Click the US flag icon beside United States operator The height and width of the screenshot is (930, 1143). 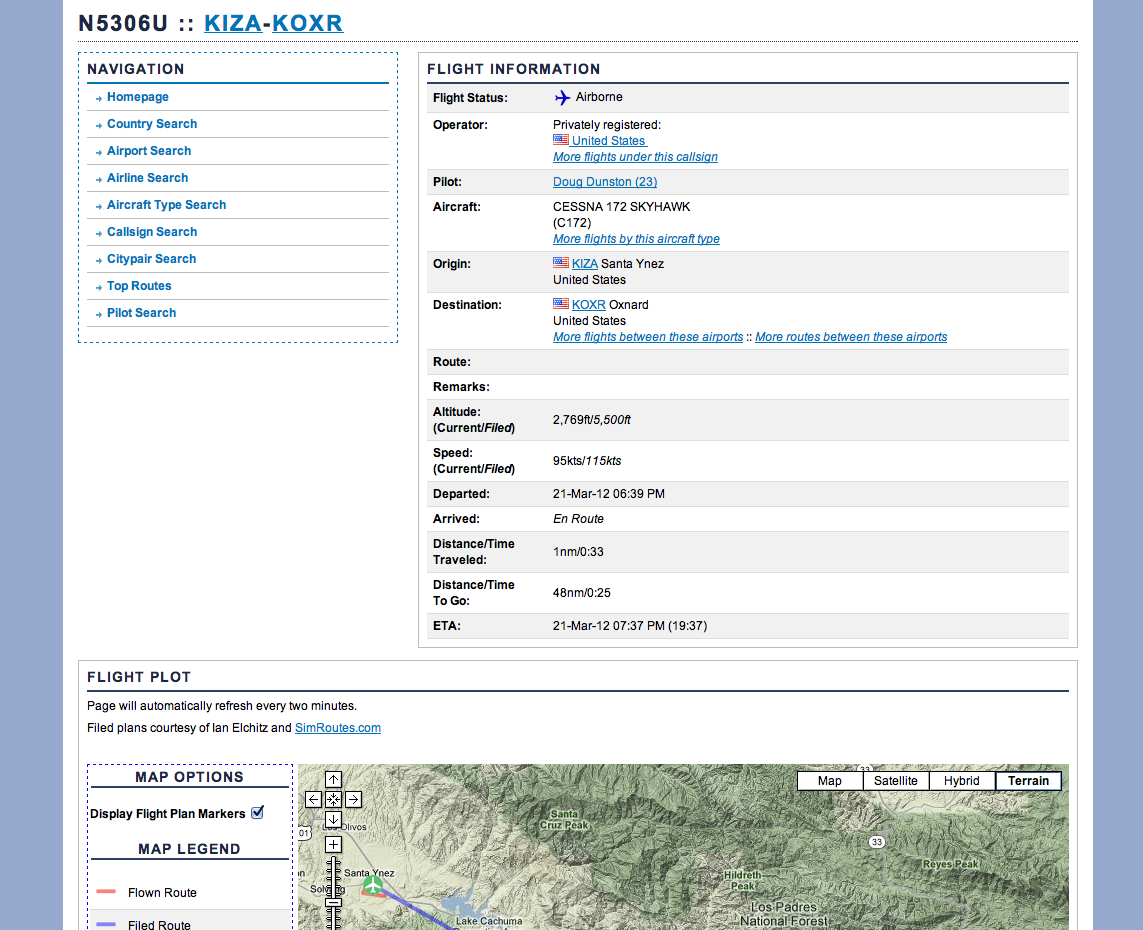point(561,139)
